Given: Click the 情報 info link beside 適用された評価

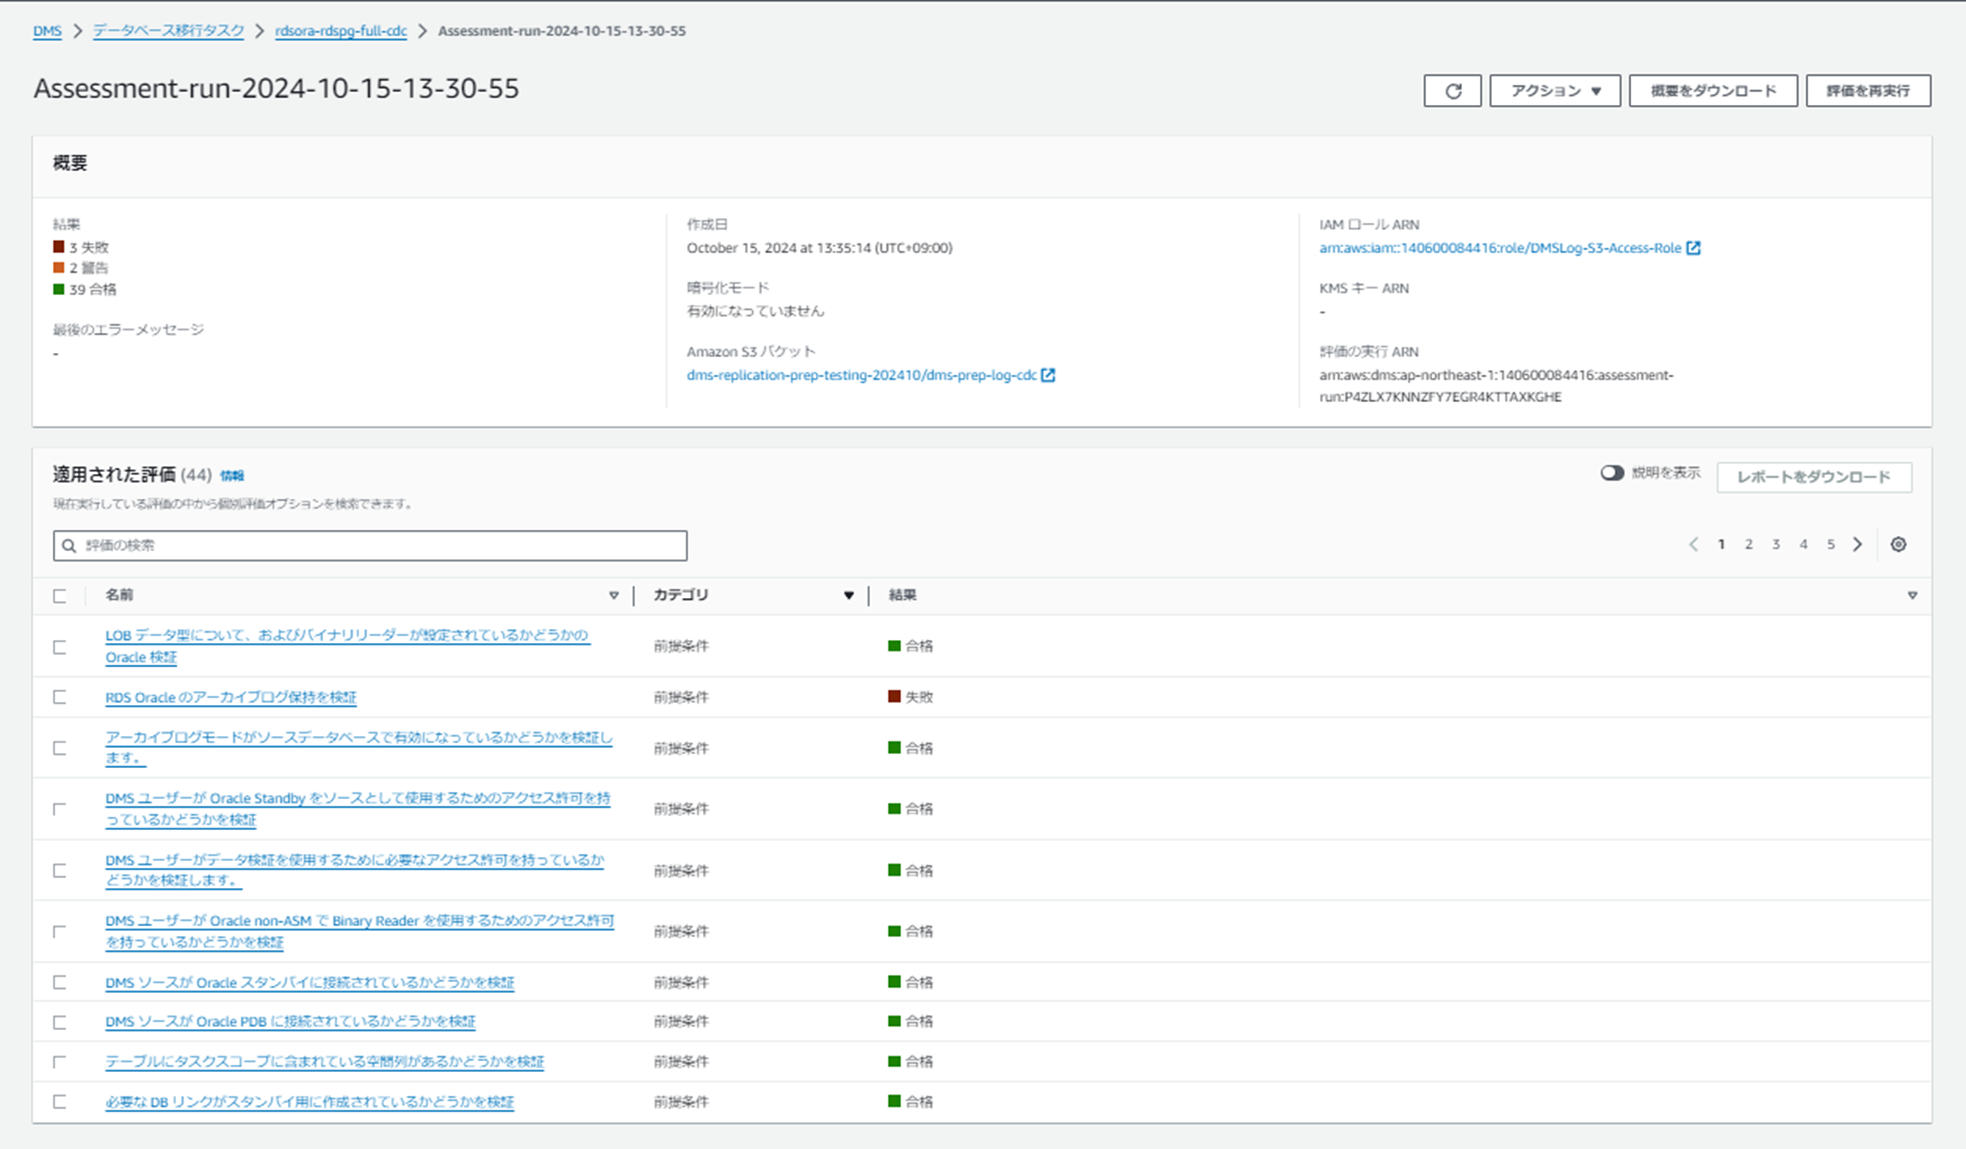Looking at the screenshot, I should coord(232,475).
